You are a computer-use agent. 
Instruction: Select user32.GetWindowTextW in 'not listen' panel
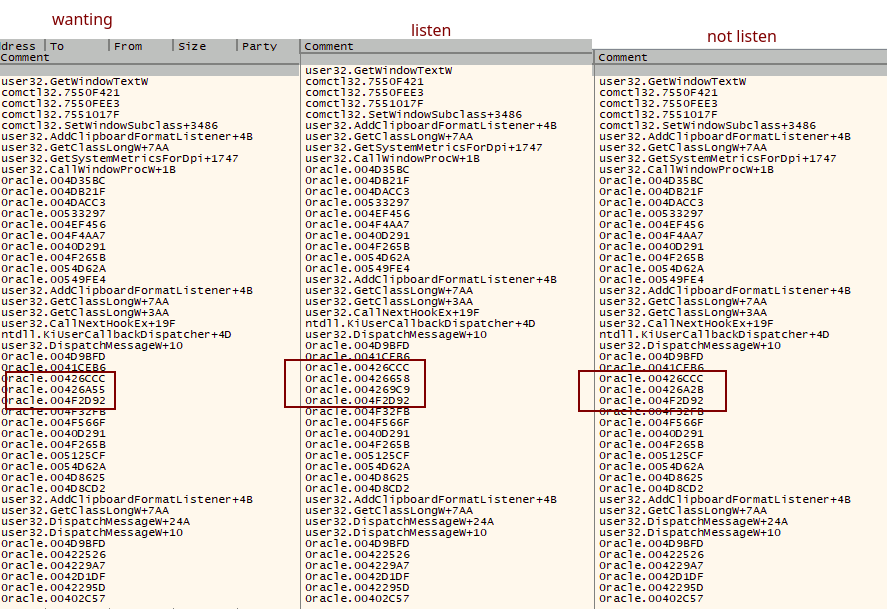coord(673,81)
